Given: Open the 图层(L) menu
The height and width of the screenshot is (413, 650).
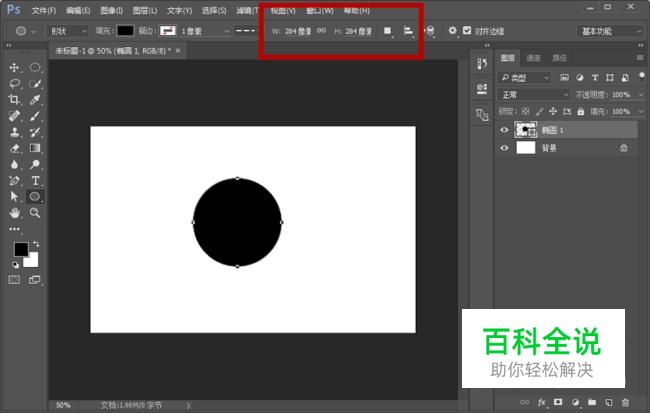Looking at the screenshot, I should pos(145,11).
